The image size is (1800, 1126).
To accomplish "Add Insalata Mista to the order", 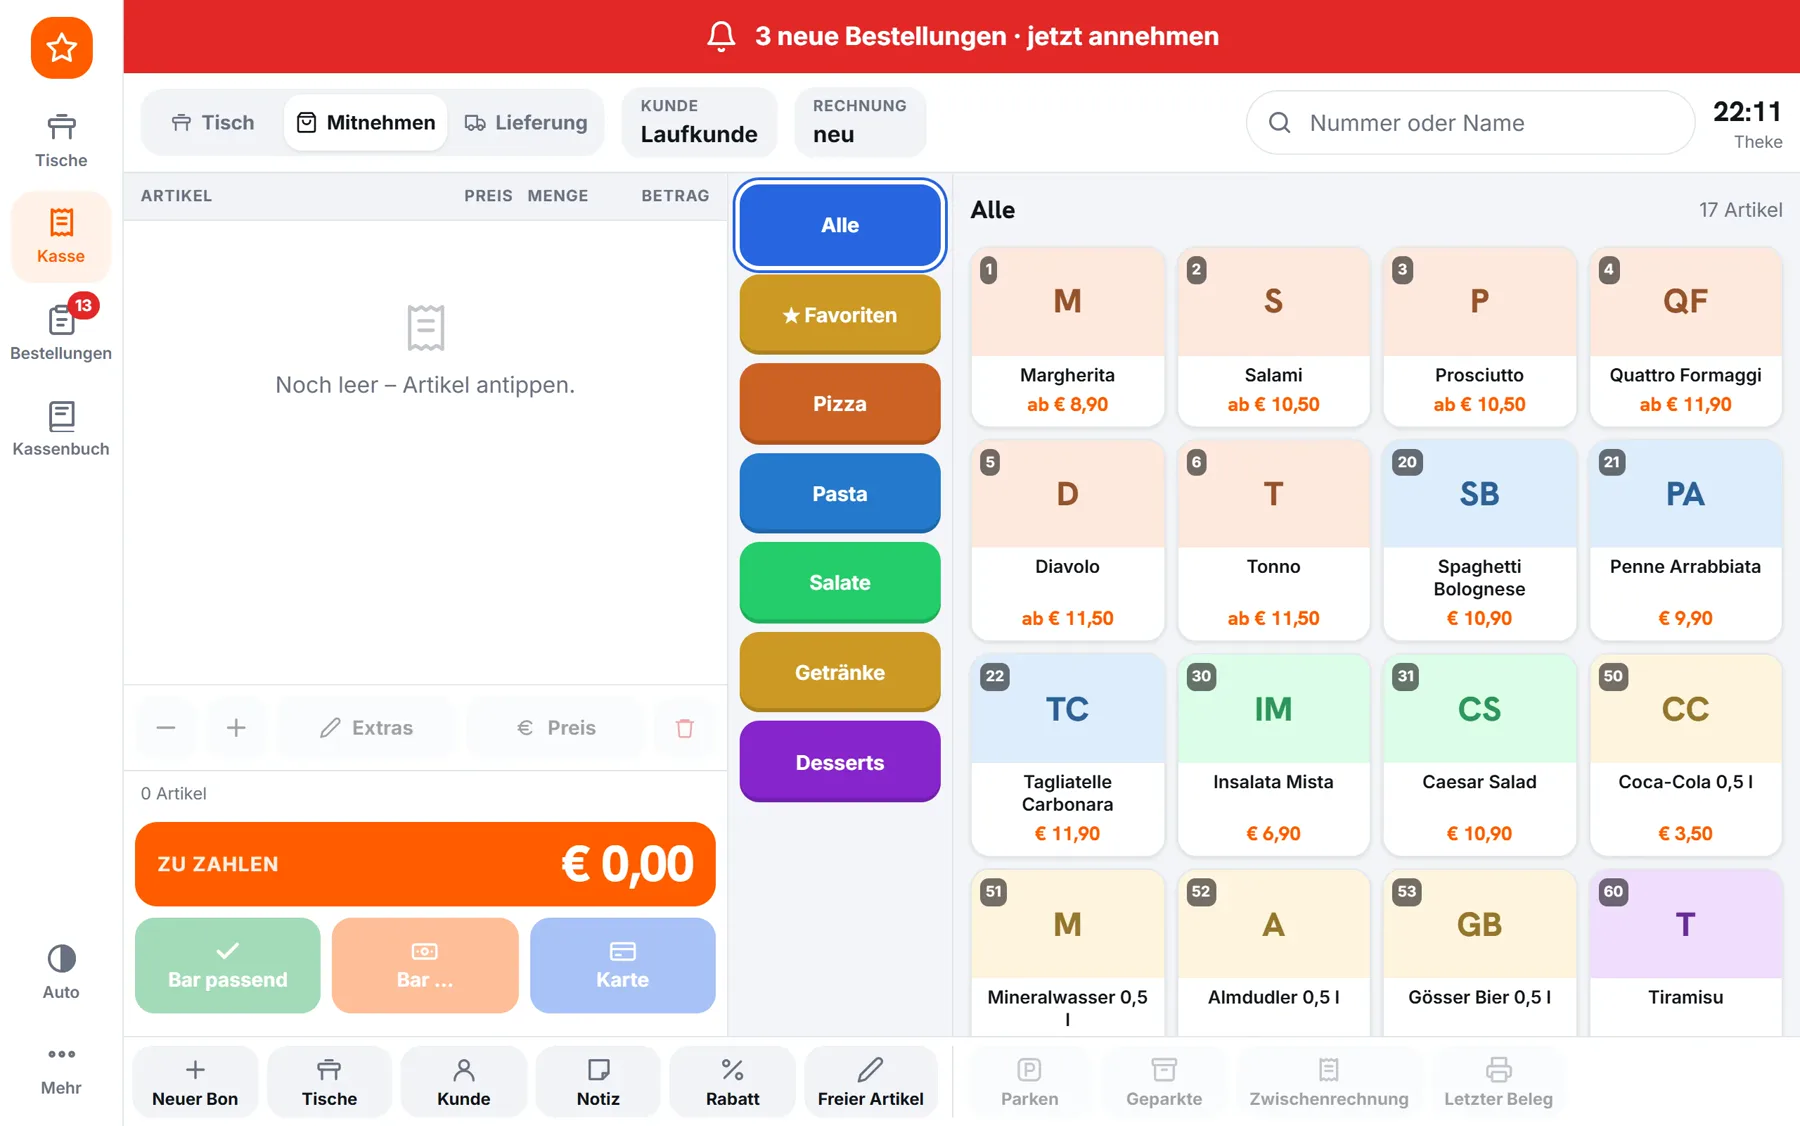I will click(x=1273, y=755).
